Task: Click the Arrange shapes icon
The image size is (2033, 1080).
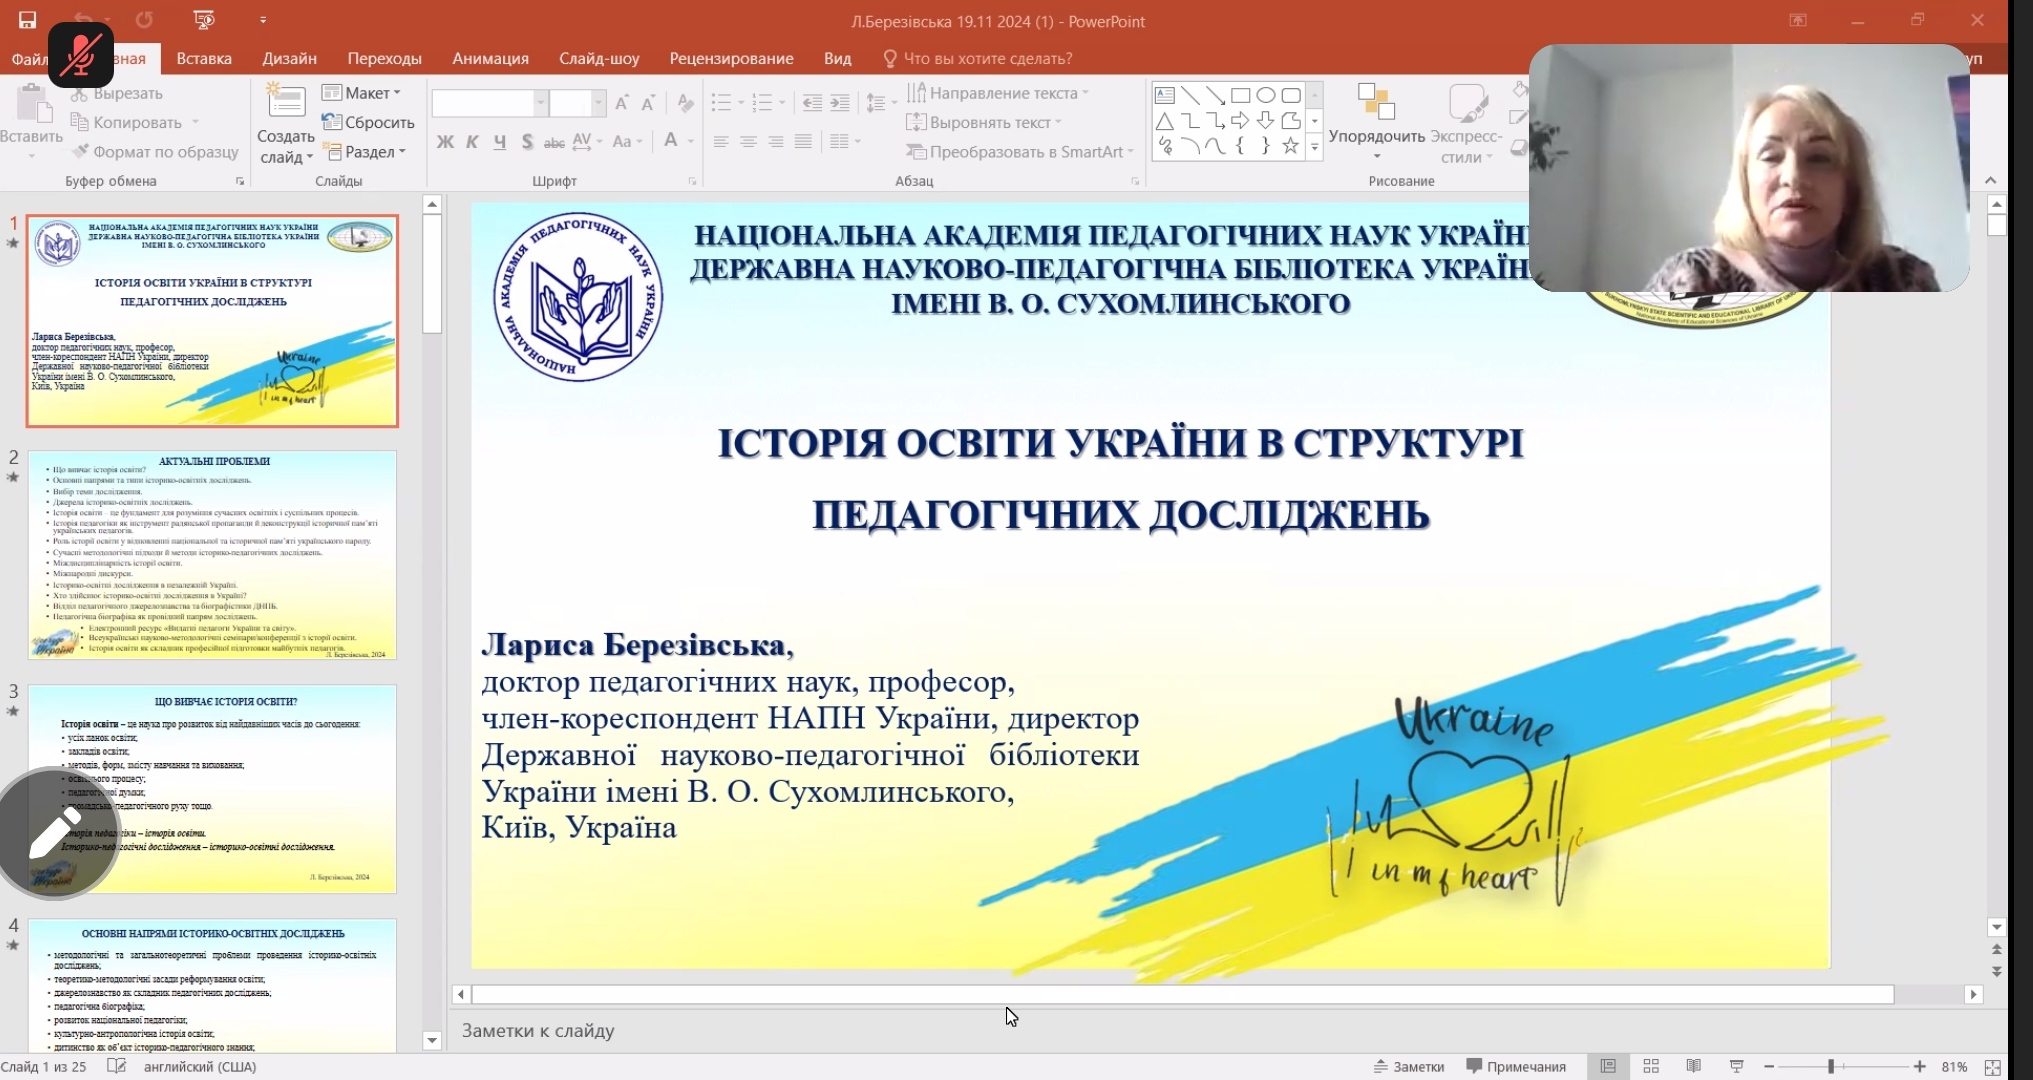Action: click(1376, 103)
